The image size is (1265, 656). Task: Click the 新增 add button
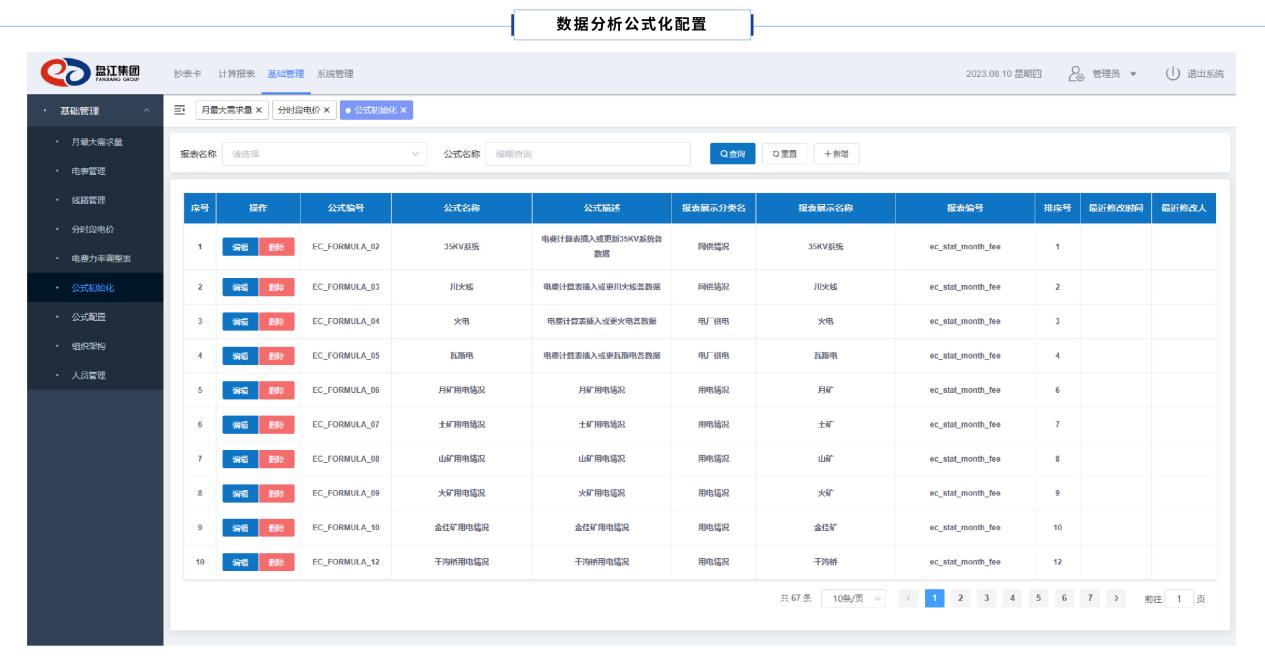pyautogui.click(x=836, y=154)
